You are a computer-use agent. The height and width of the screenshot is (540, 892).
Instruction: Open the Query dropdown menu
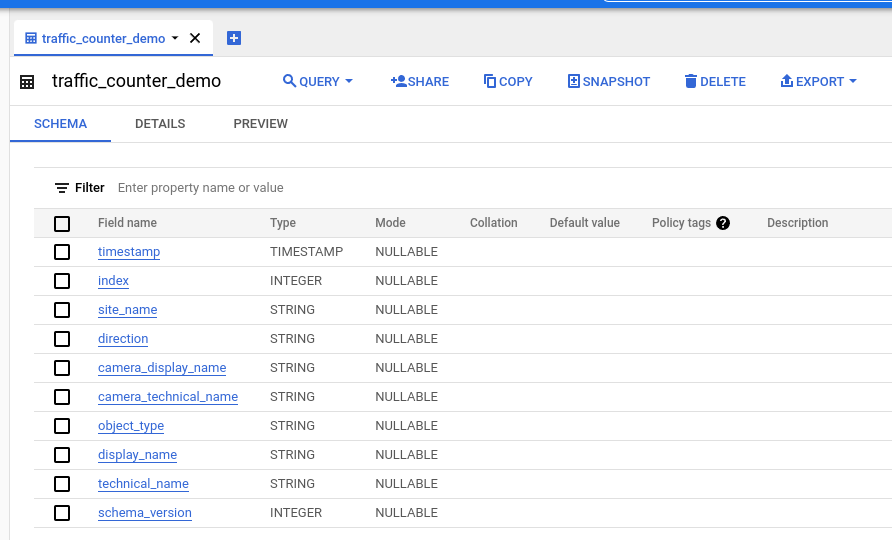click(x=318, y=81)
